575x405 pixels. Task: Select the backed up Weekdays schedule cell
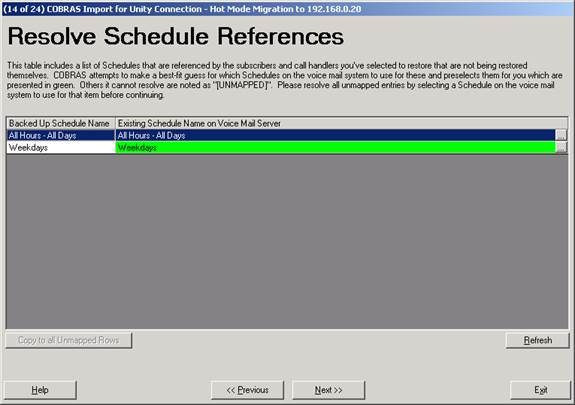[61, 147]
